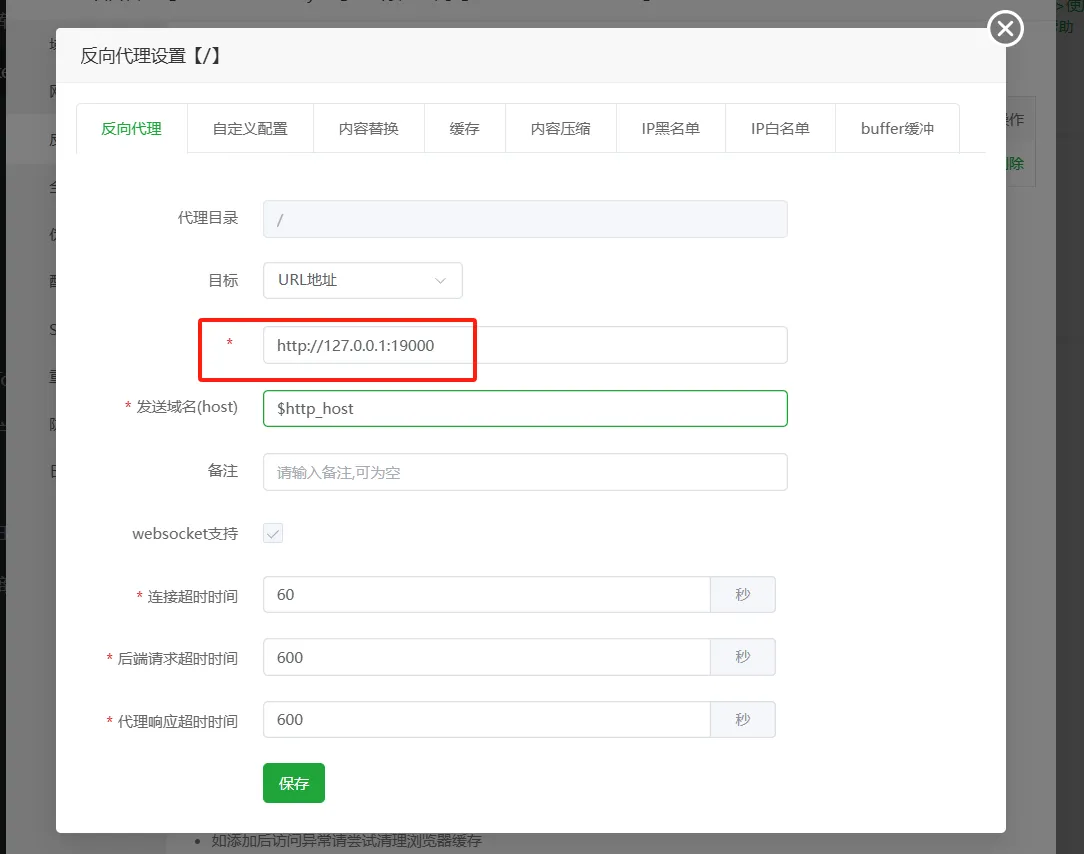
Task: Click the 发送域名 $http_host field
Action: click(x=525, y=409)
